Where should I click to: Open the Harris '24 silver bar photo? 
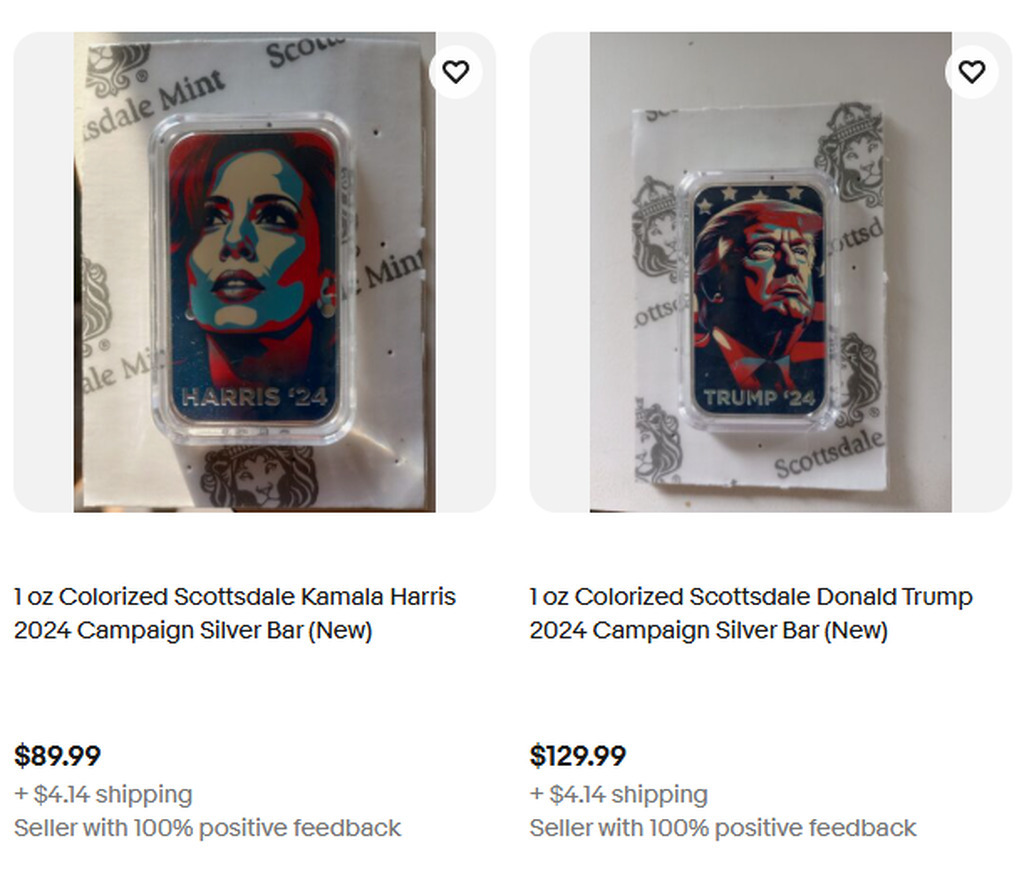(x=254, y=272)
